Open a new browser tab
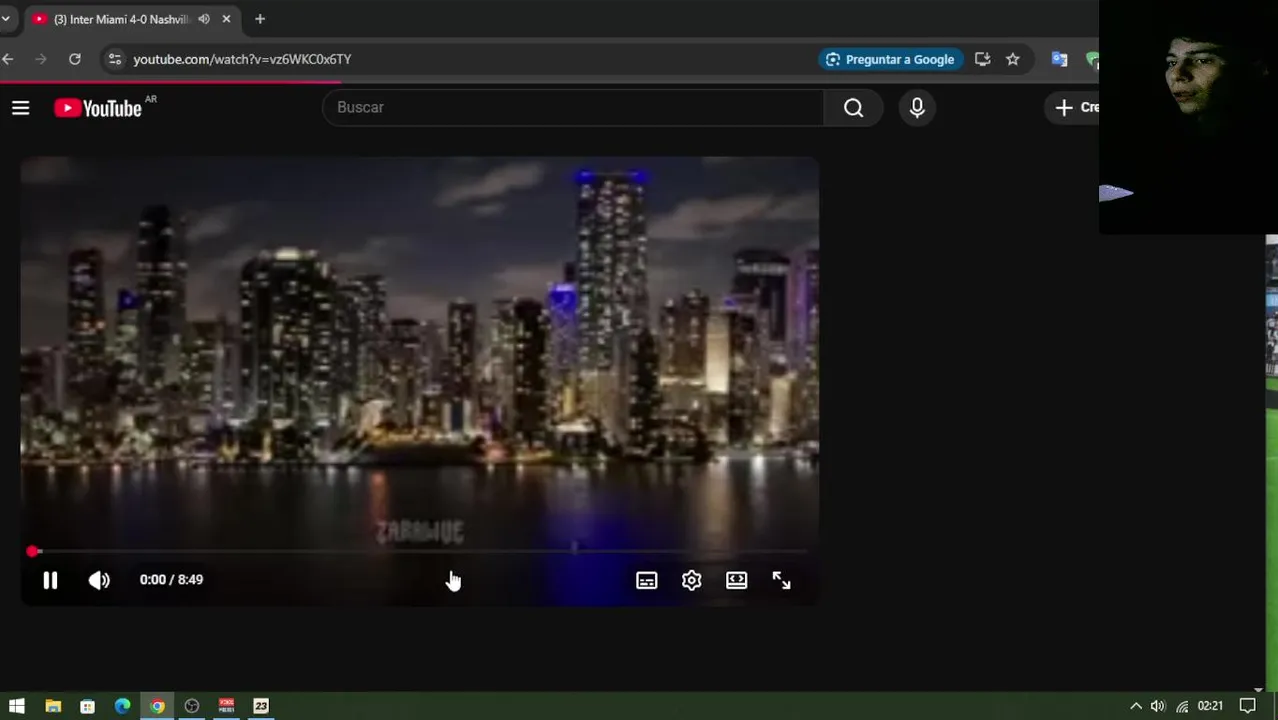Image resolution: width=1278 pixels, height=720 pixels. point(260,19)
